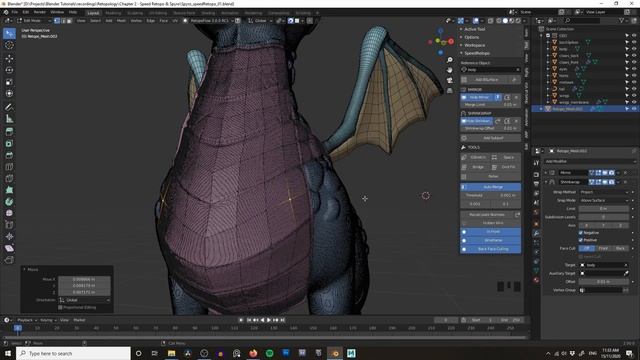Enable Proportional Editing checkbox in Move panel
The height and width of the screenshot is (360, 640).
[x=60, y=307]
